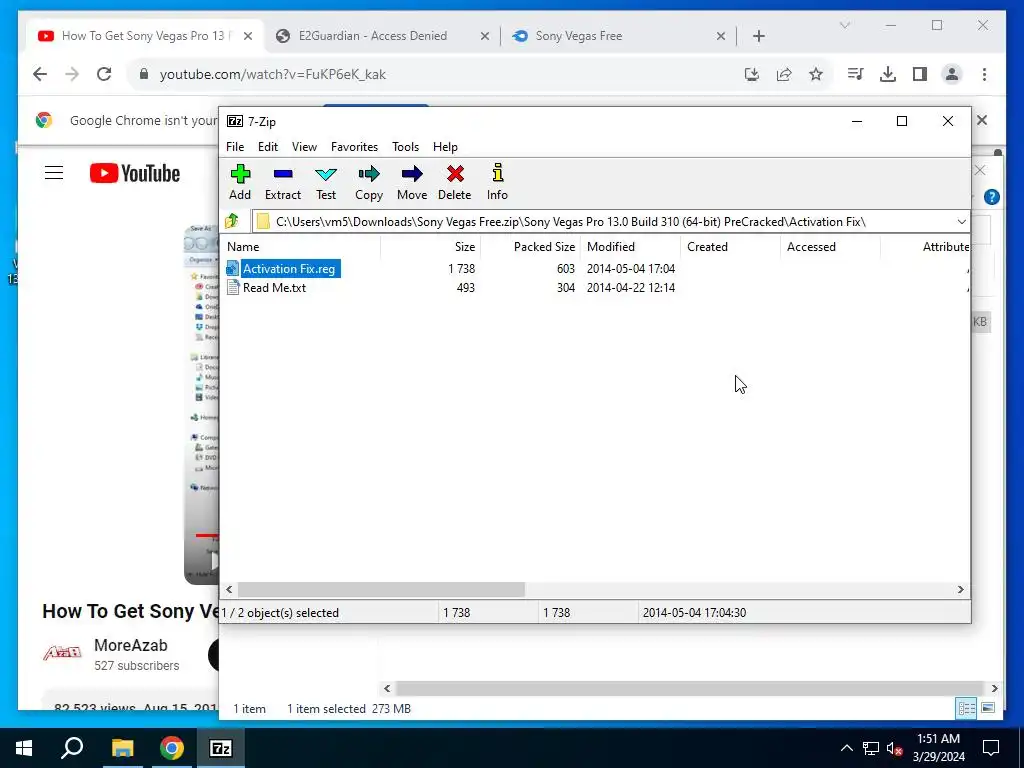Bookmark this page with the star icon

816,74
